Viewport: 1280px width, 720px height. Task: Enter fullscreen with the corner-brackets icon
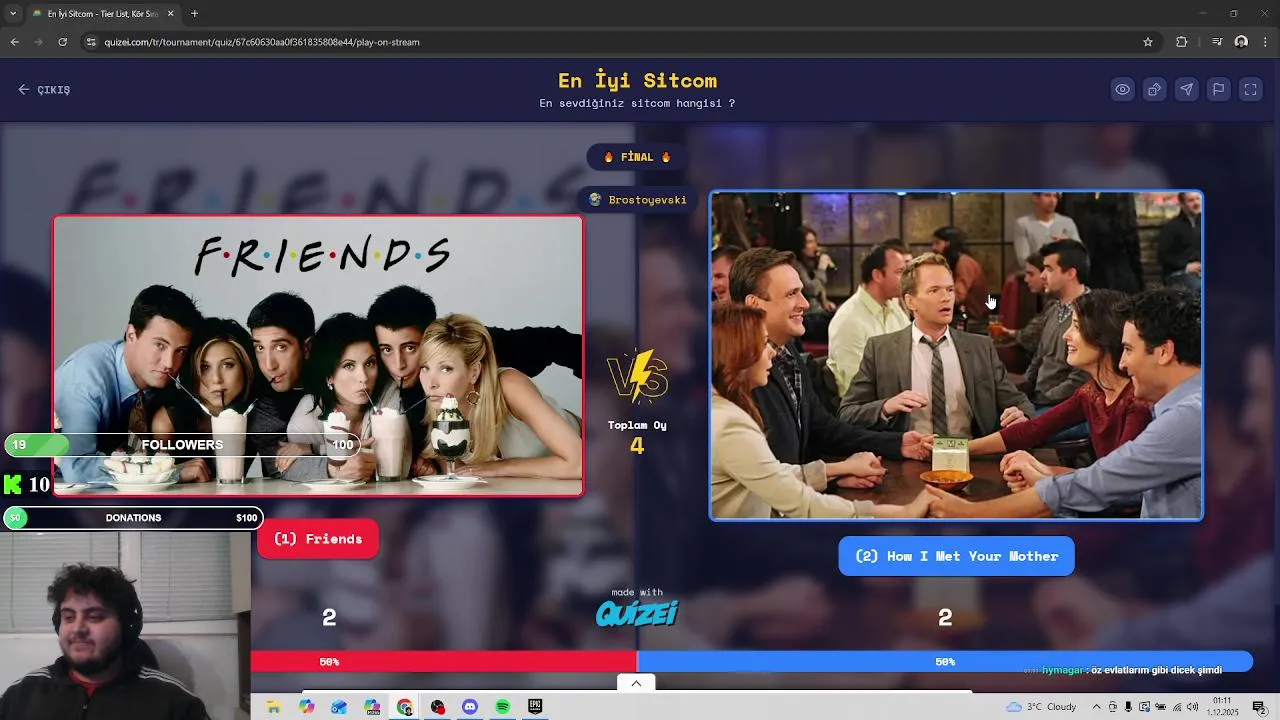1250,89
